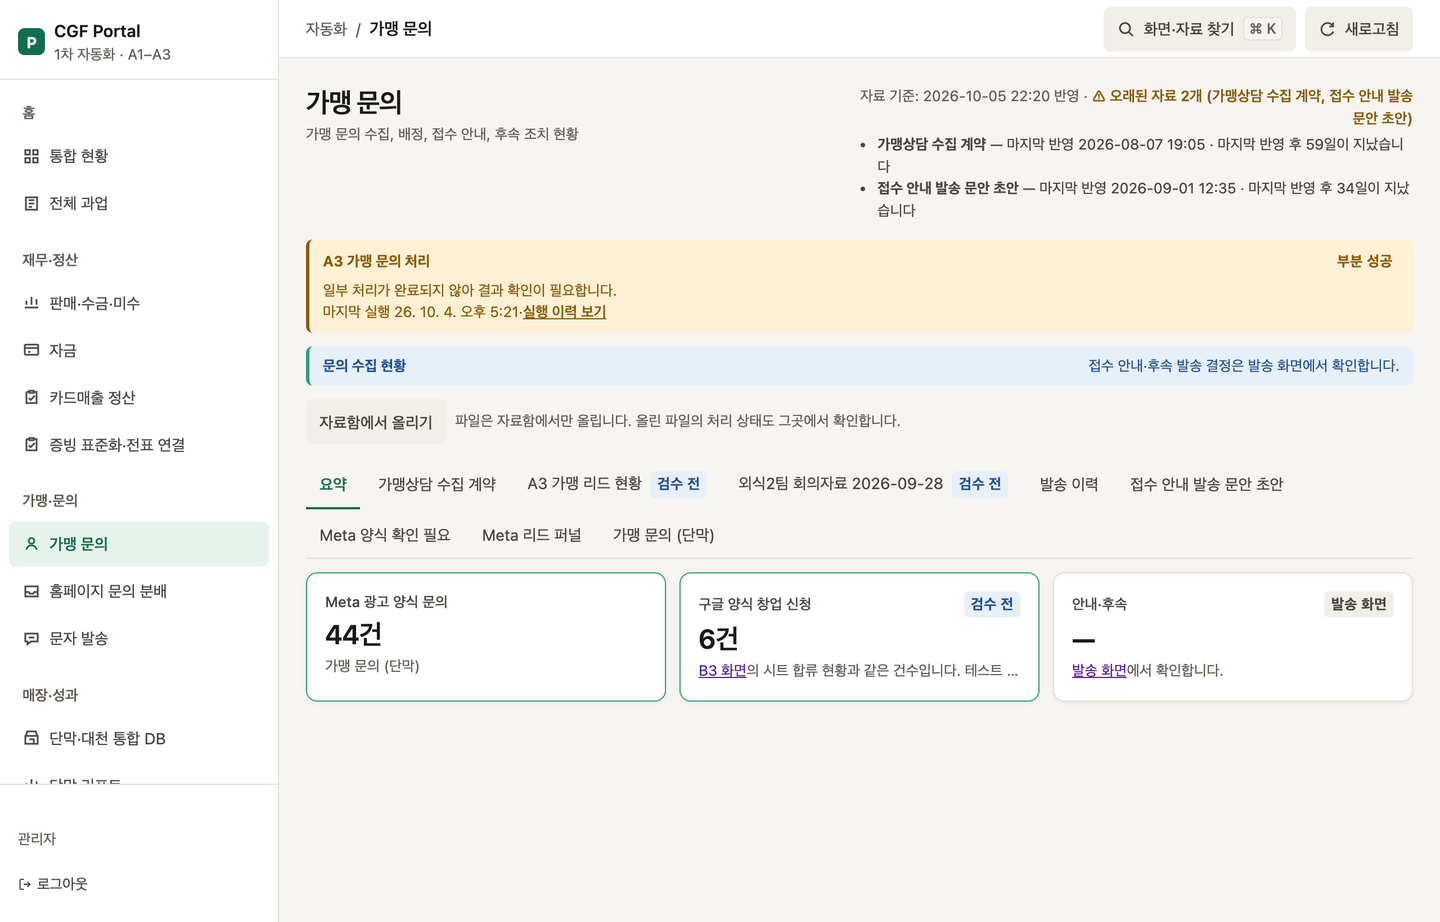Open the 발송 화면 link in 안내·후속 card
The width and height of the screenshot is (1440, 922).
point(1099,670)
